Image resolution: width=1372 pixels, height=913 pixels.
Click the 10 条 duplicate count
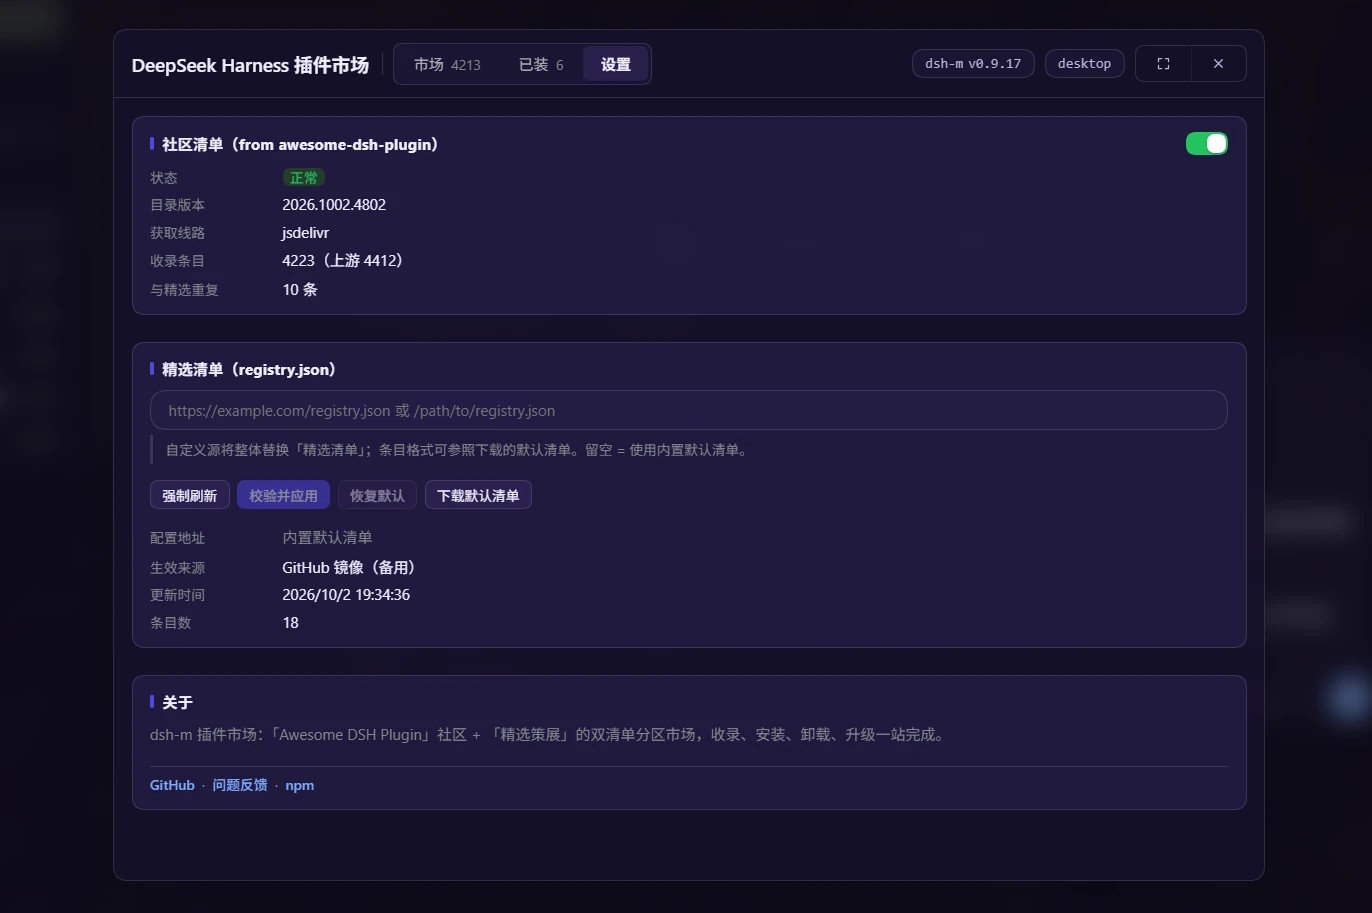[x=300, y=289]
